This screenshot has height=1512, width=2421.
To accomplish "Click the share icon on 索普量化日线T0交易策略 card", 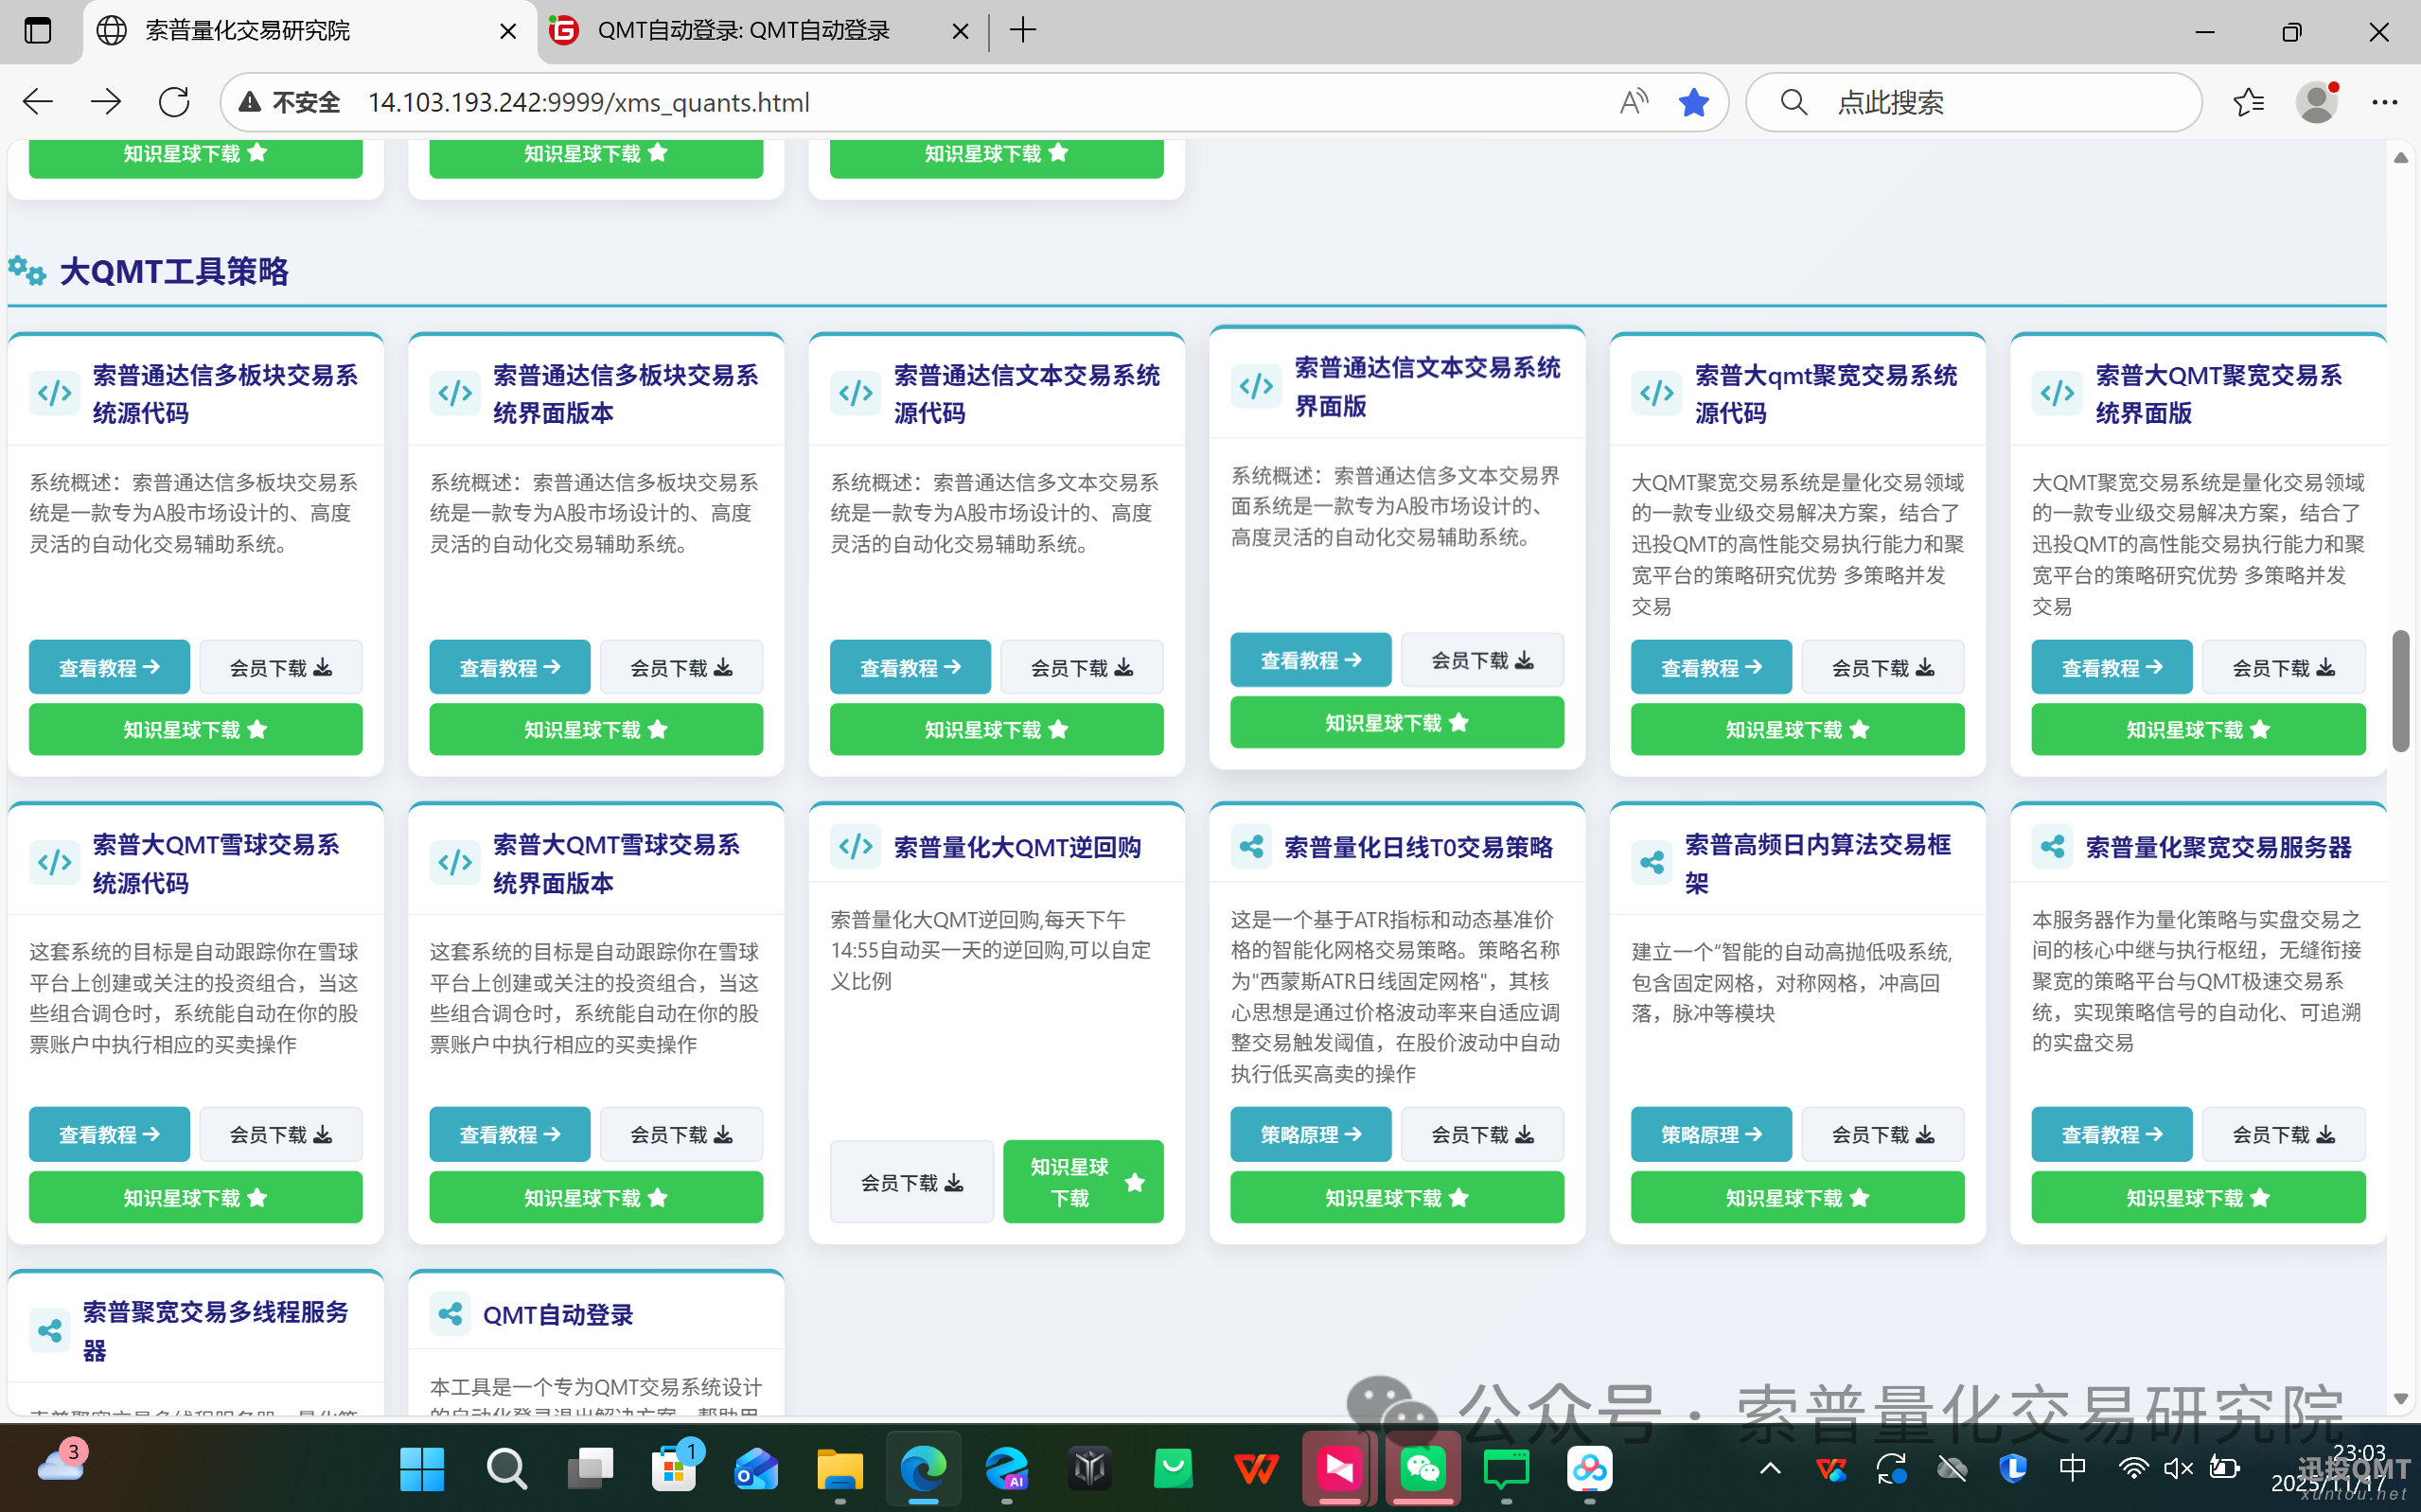I will pos(1253,846).
